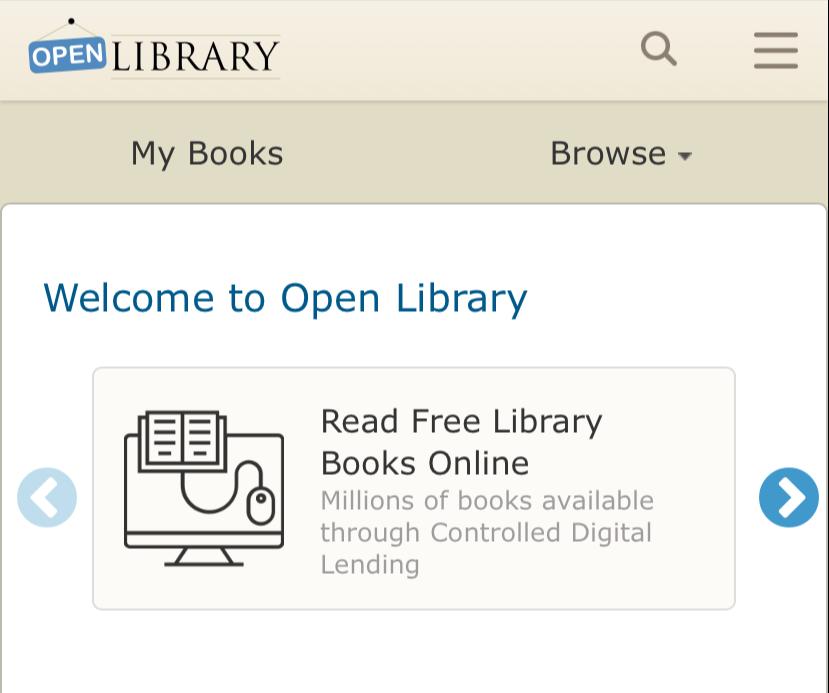The height and width of the screenshot is (693, 829).
Task: Click "through Controlled Digital" description line
Action: (x=486, y=532)
